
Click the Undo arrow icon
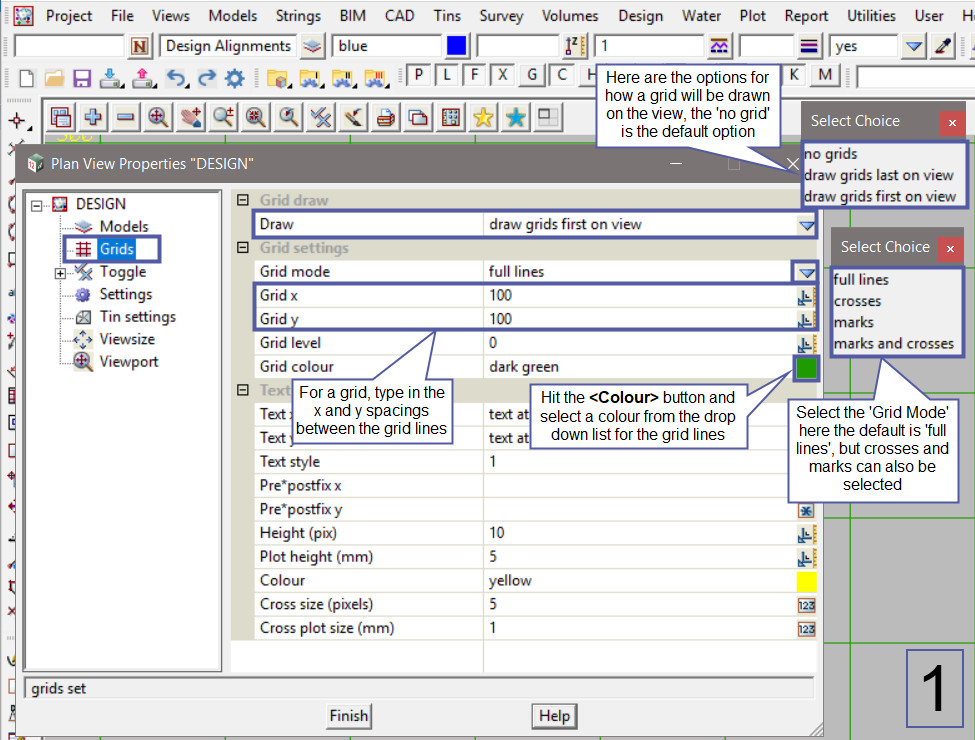point(177,78)
